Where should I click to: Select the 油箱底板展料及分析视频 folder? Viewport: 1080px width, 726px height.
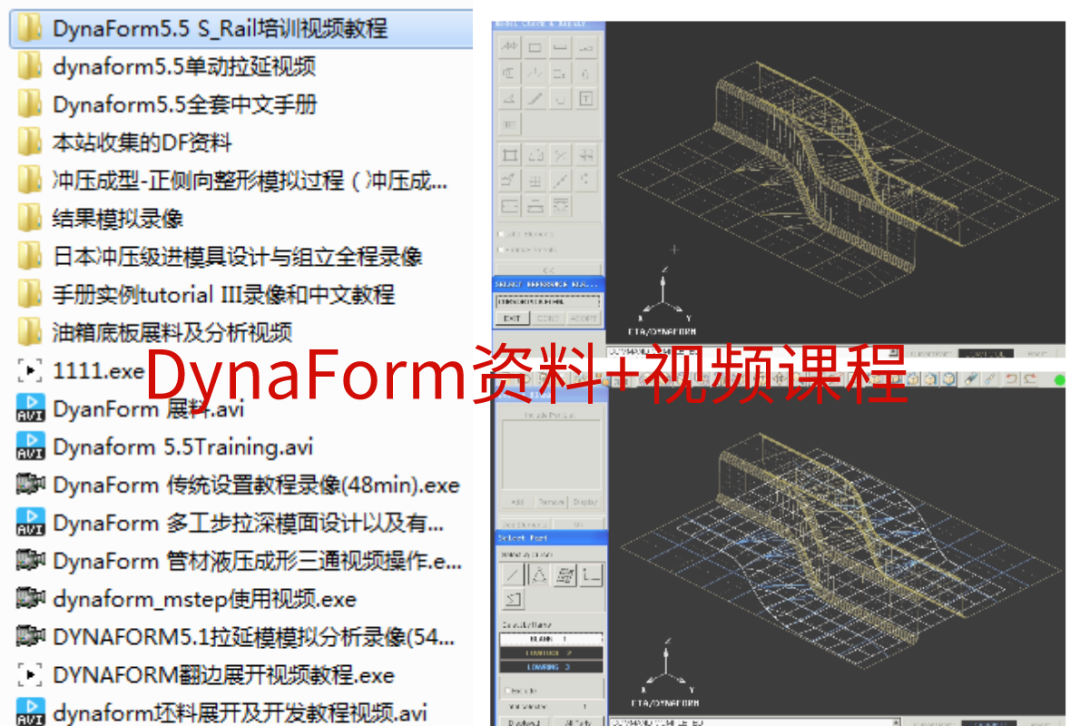point(154,332)
